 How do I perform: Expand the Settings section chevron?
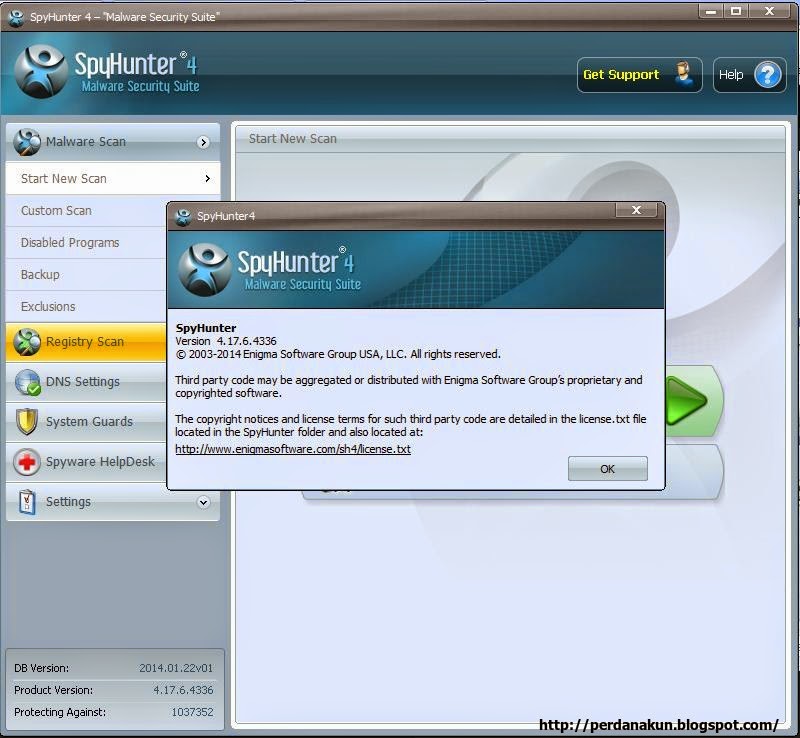204,502
